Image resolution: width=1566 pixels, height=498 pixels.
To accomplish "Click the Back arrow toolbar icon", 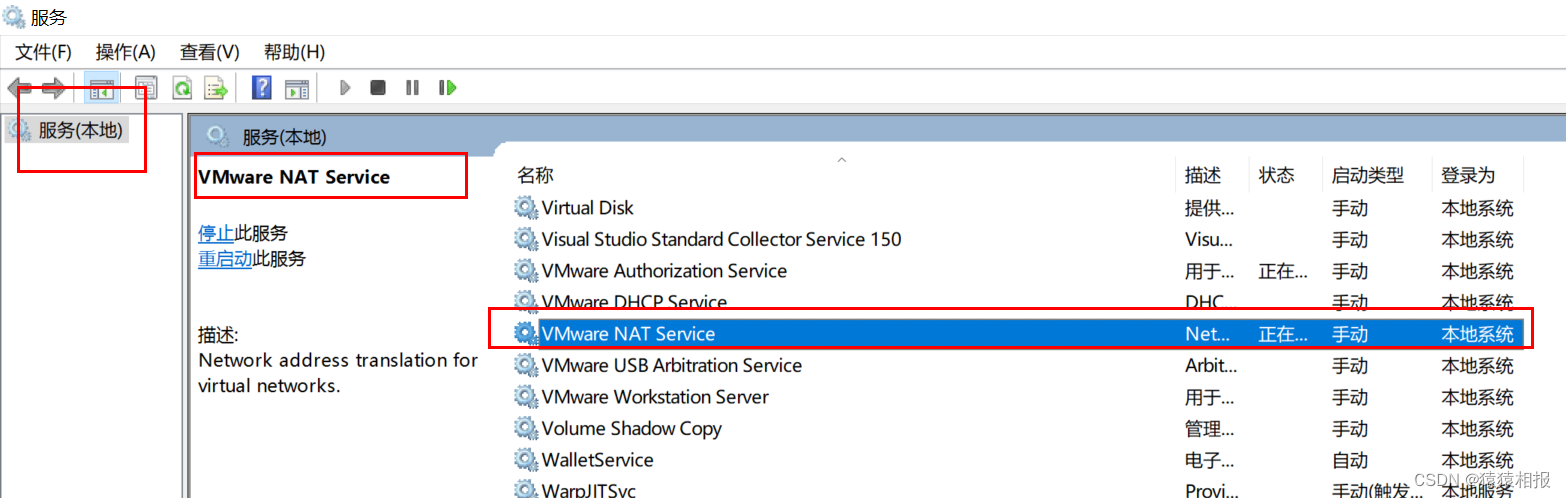I will click(x=19, y=88).
